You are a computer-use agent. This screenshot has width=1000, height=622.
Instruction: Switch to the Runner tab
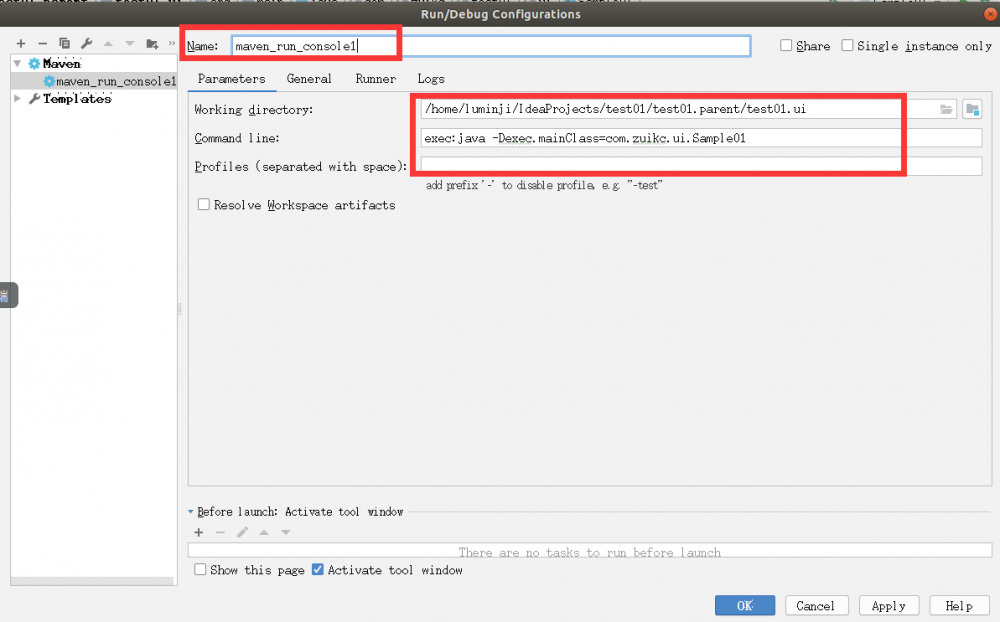point(376,79)
